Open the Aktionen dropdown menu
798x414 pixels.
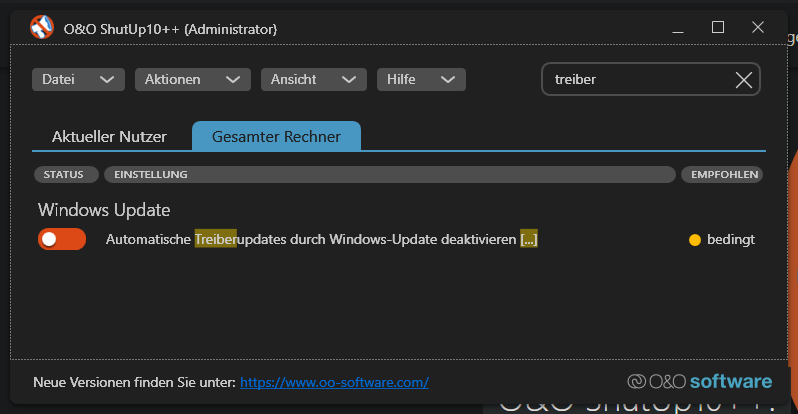point(193,79)
